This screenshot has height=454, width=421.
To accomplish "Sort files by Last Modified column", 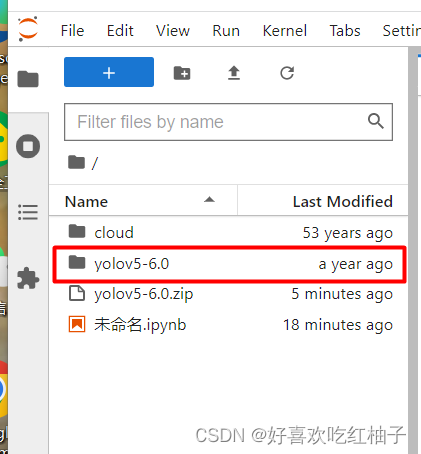I will [342, 202].
